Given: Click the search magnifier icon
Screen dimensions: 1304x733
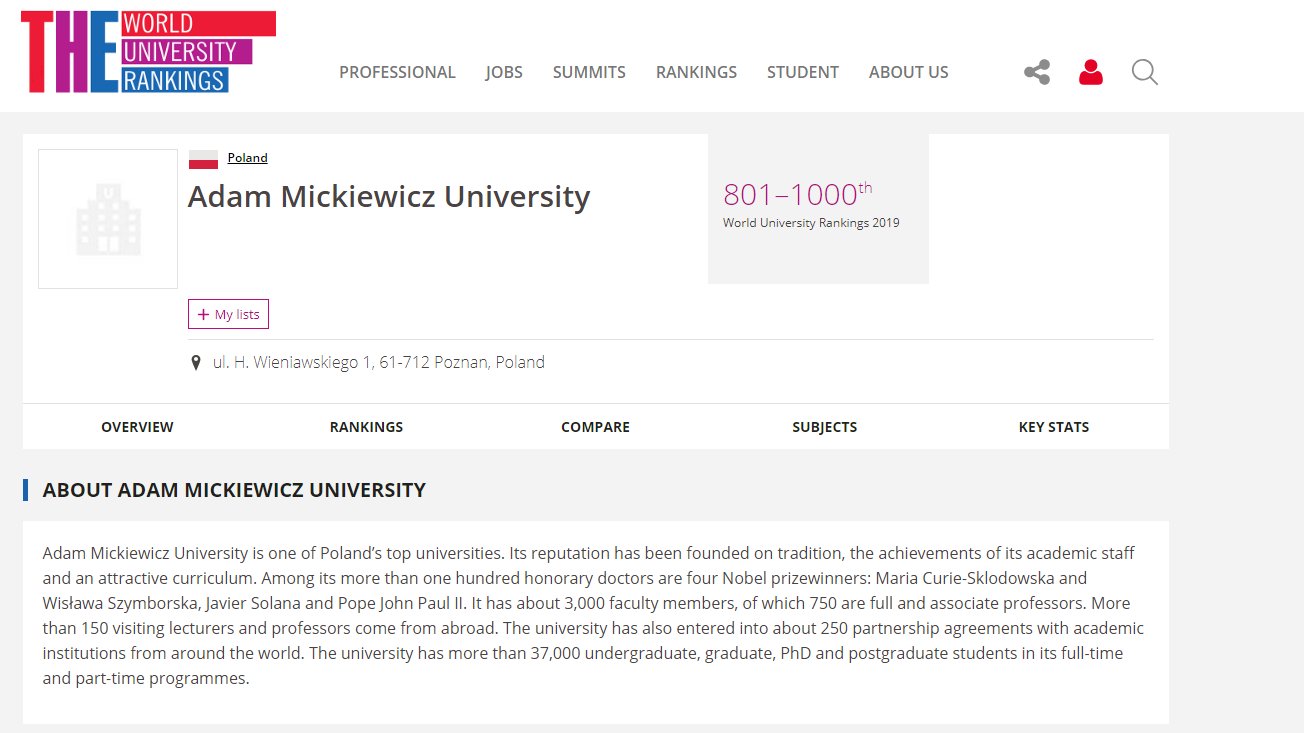Looking at the screenshot, I should [1145, 72].
